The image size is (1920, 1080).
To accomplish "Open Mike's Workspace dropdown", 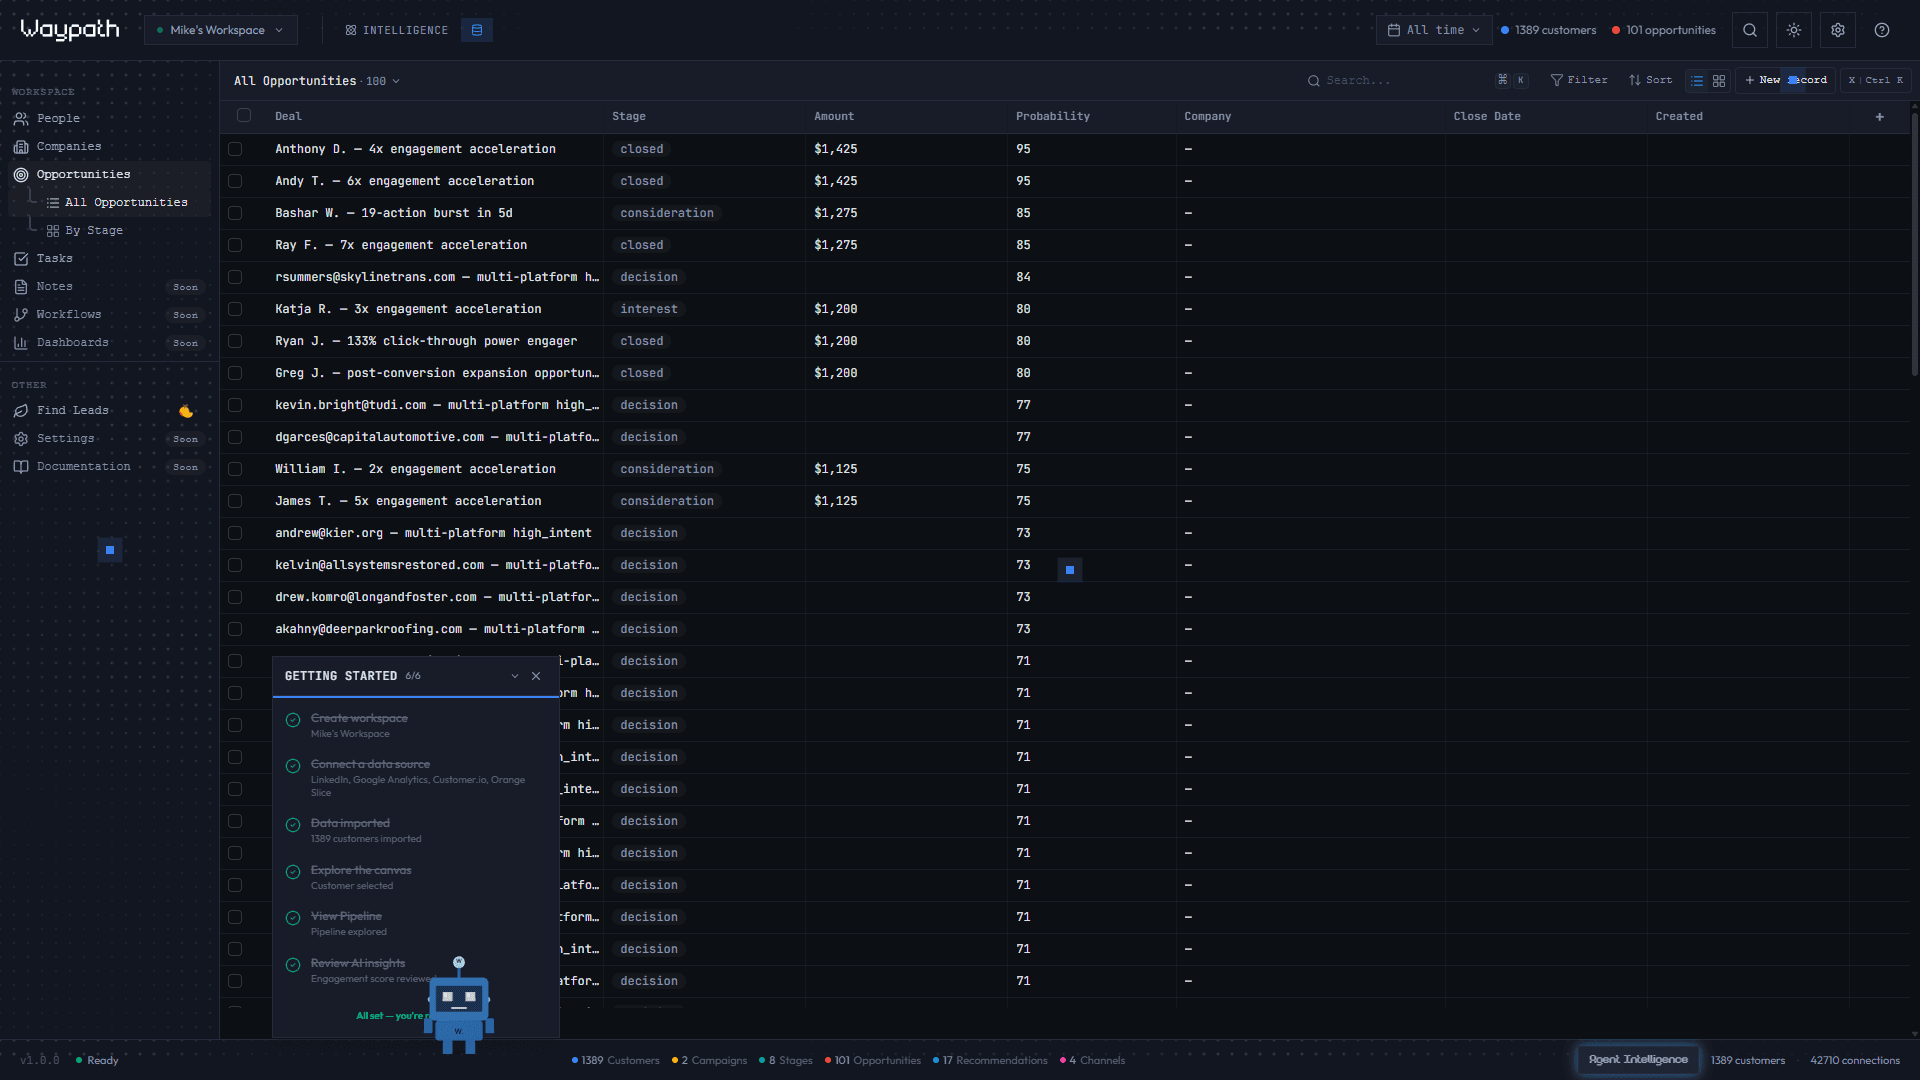I will [x=220, y=30].
